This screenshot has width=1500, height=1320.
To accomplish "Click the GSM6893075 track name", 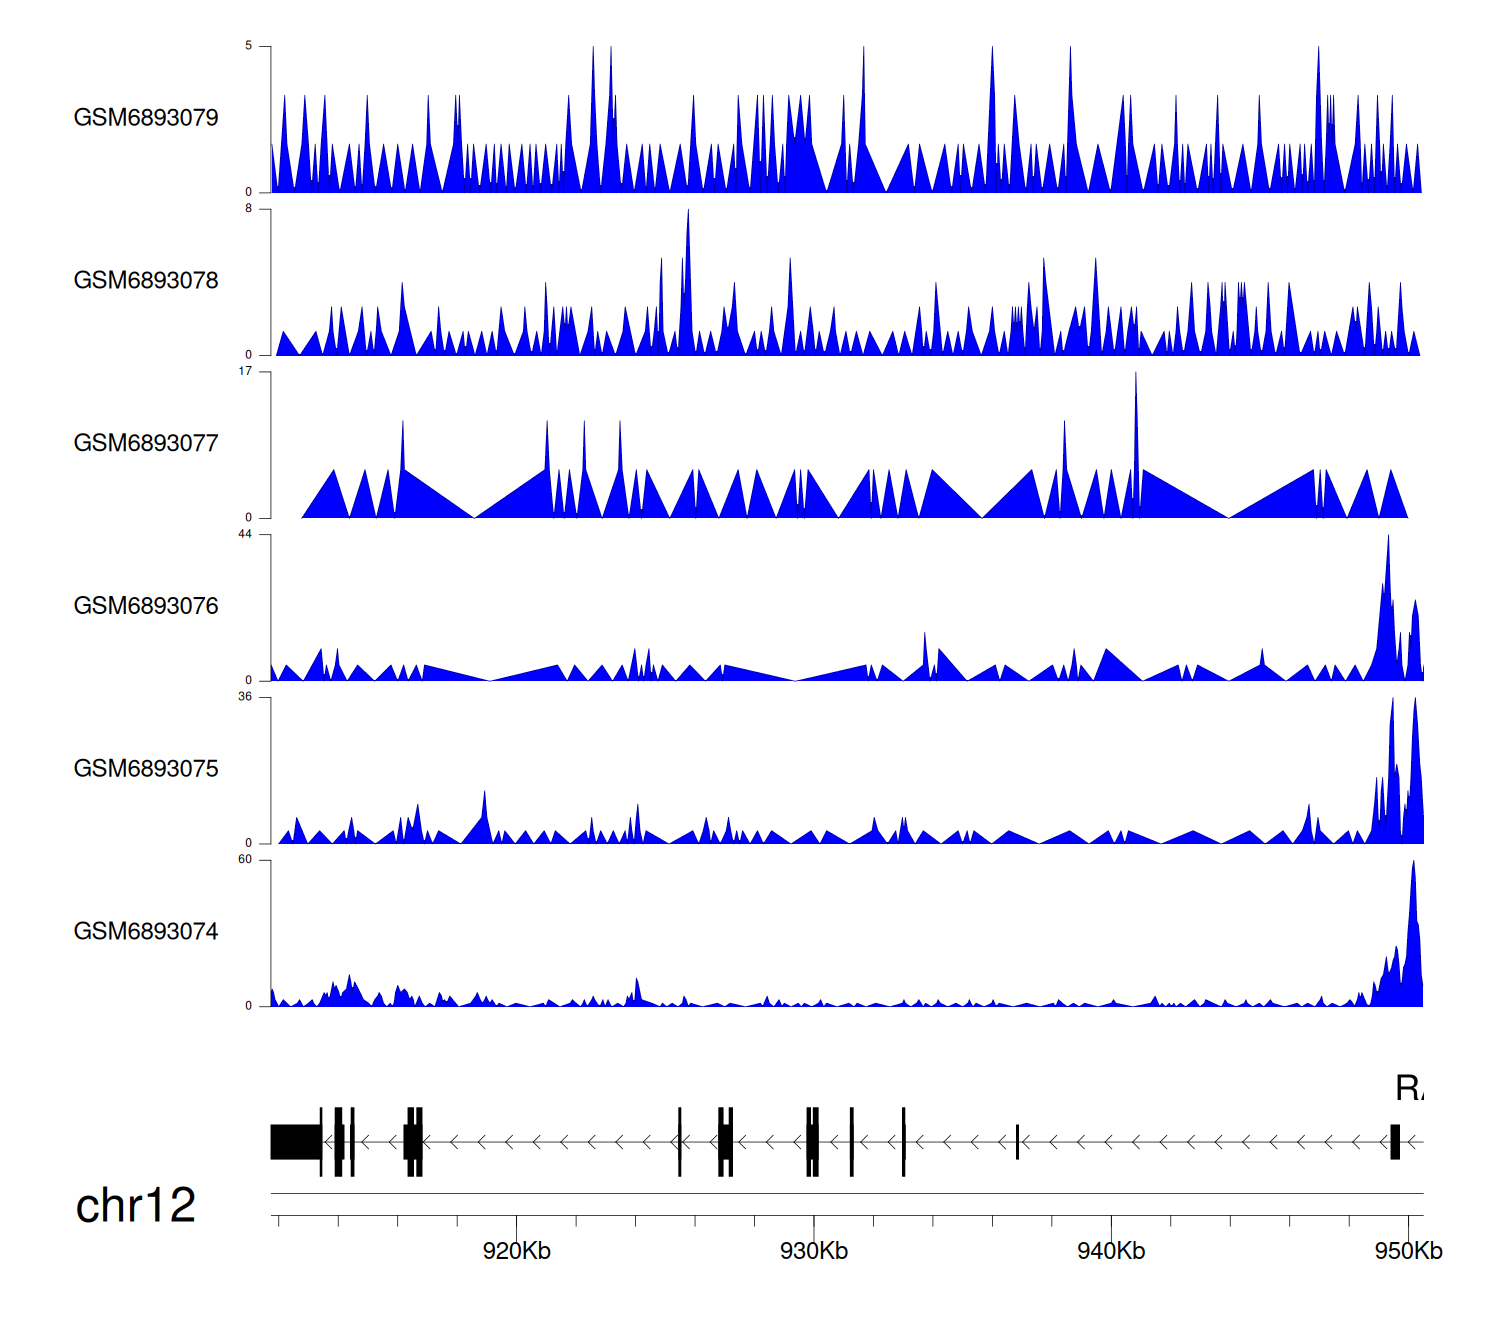I will (146, 769).
